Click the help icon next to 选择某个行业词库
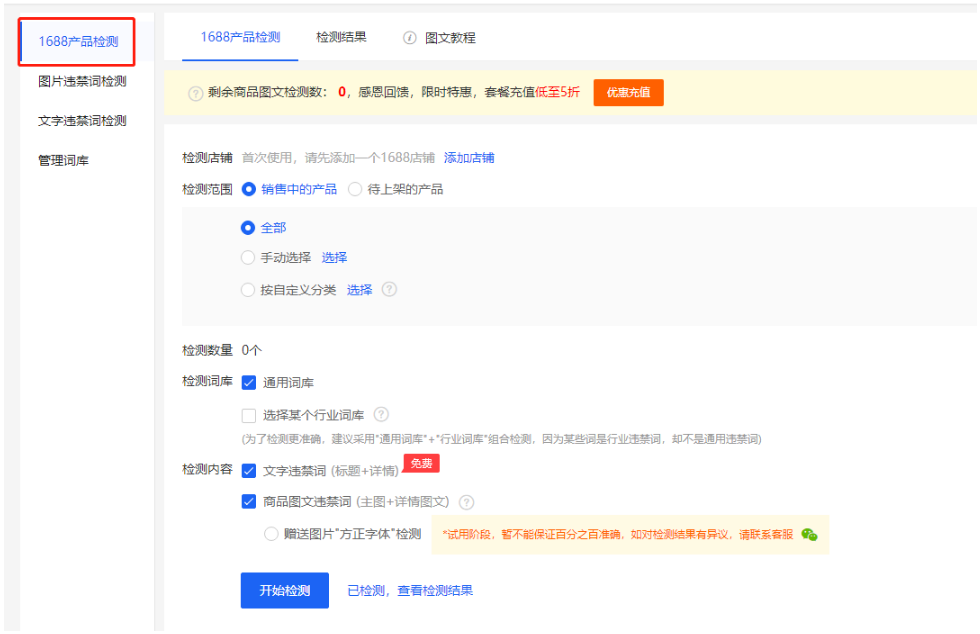Image resolution: width=980 pixels, height=634 pixels. point(381,415)
